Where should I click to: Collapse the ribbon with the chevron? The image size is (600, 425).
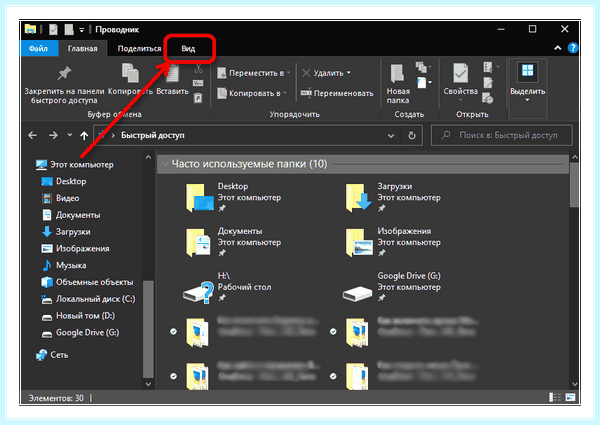tap(558, 48)
